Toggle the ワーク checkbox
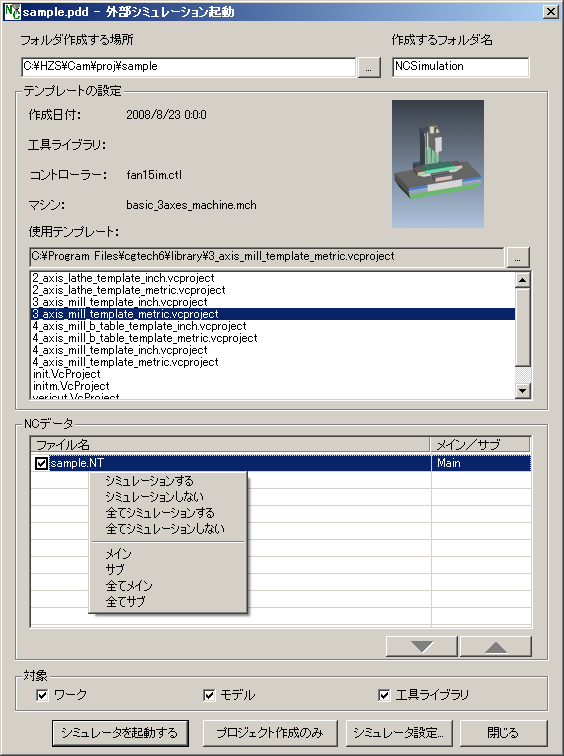The image size is (564, 756). click(x=42, y=695)
